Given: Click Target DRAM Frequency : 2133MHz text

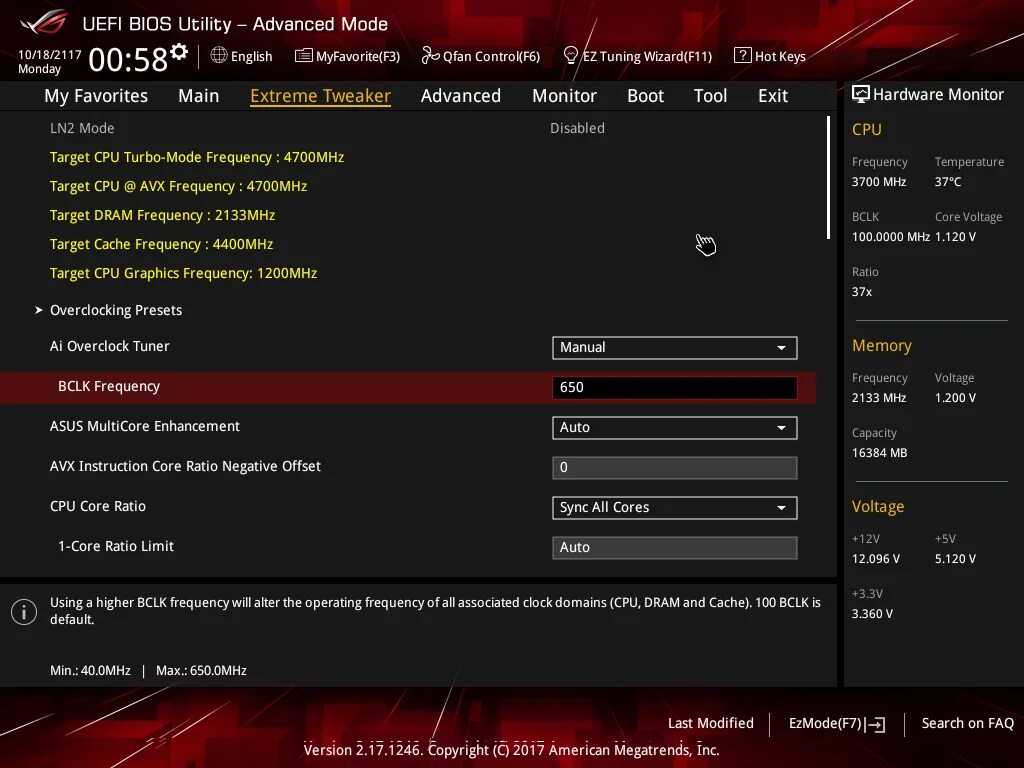Looking at the screenshot, I should point(163,216).
